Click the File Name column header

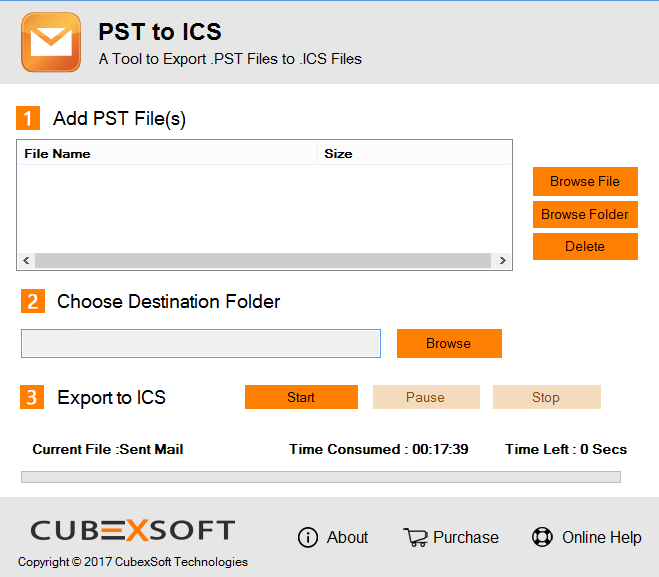[x=167, y=154]
